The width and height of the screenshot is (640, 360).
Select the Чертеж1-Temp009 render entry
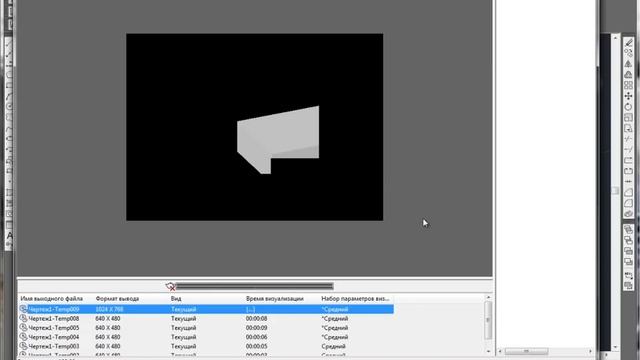coord(206,309)
